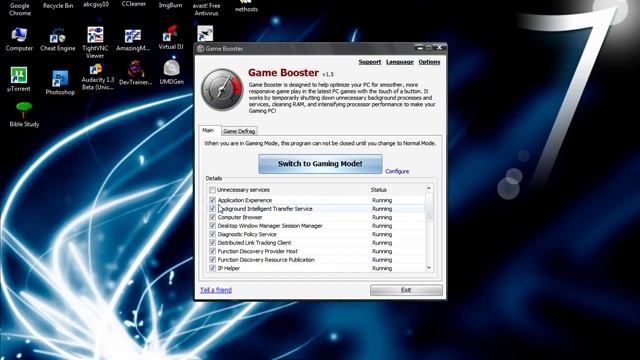
Task: Click the Game Booster title bar icon
Action: pyautogui.click(x=200, y=49)
